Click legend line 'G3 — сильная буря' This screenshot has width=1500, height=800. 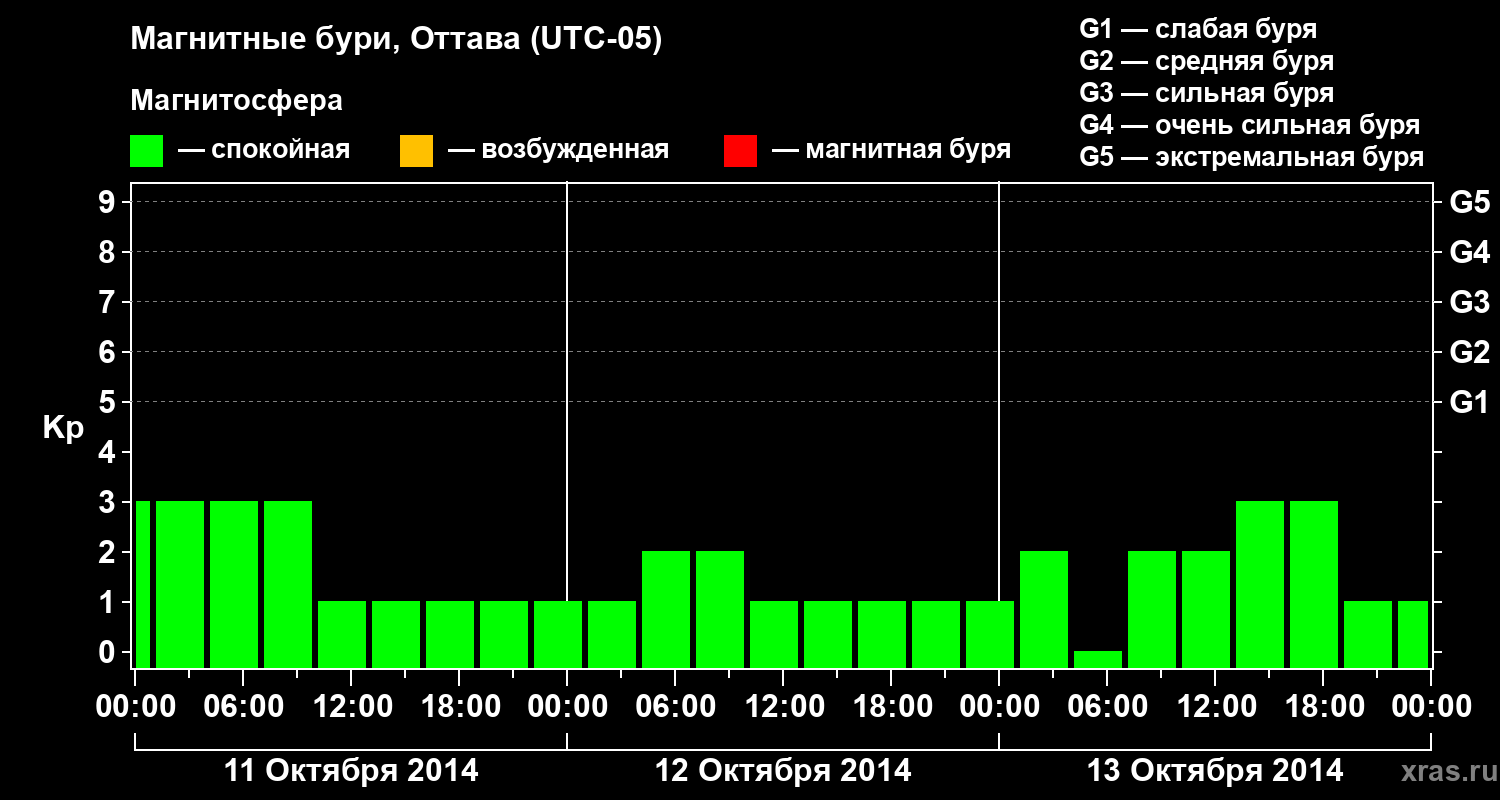click(x=1206, y=93)
